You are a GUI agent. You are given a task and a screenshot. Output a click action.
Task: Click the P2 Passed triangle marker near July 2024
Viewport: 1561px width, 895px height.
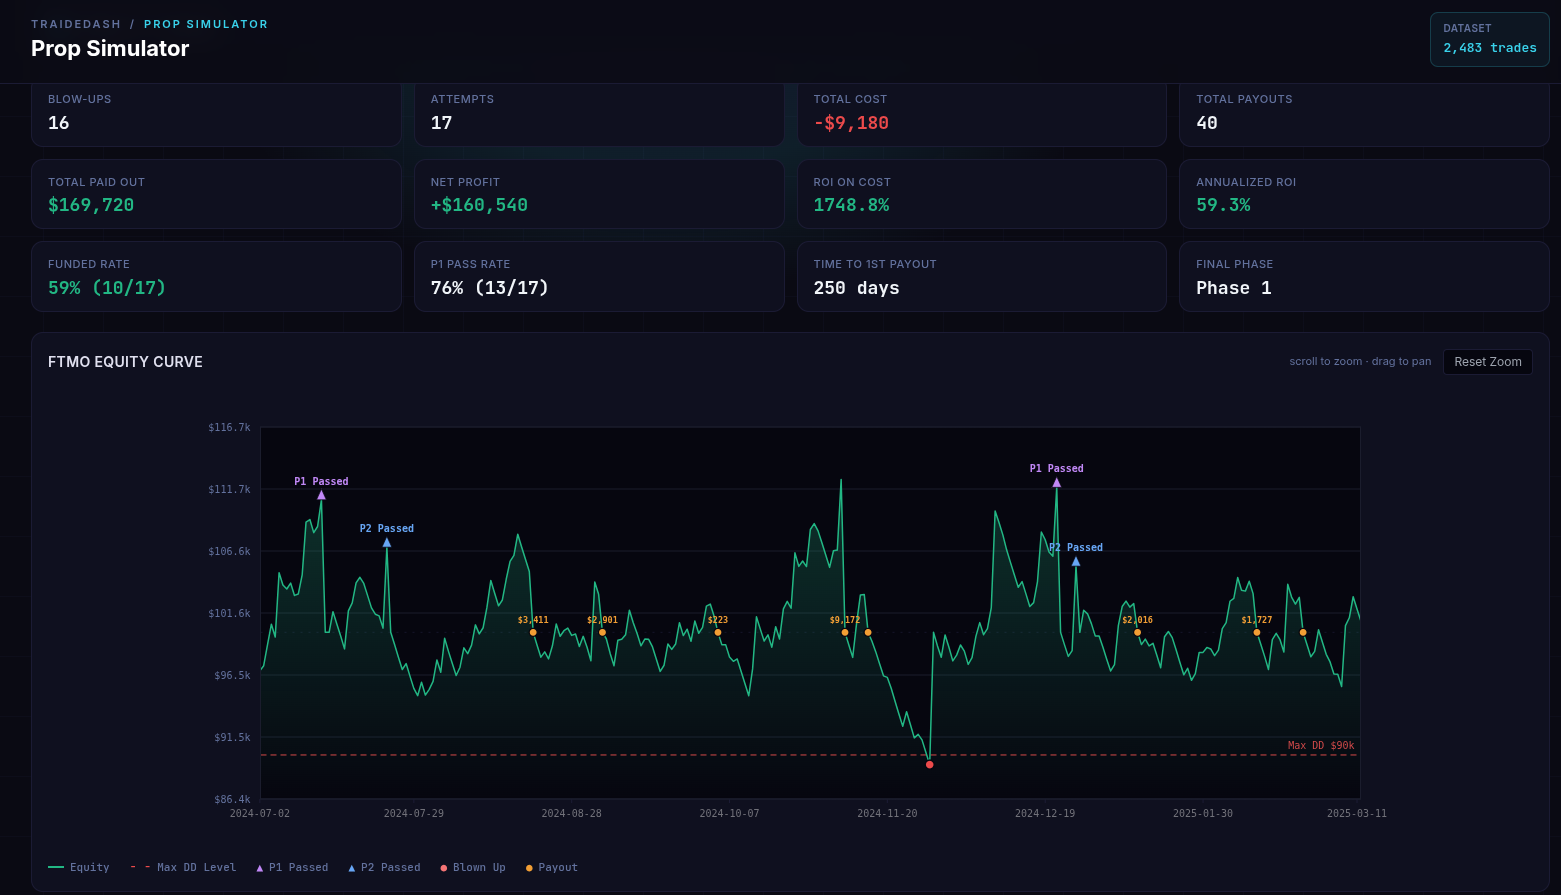point(387,543)
